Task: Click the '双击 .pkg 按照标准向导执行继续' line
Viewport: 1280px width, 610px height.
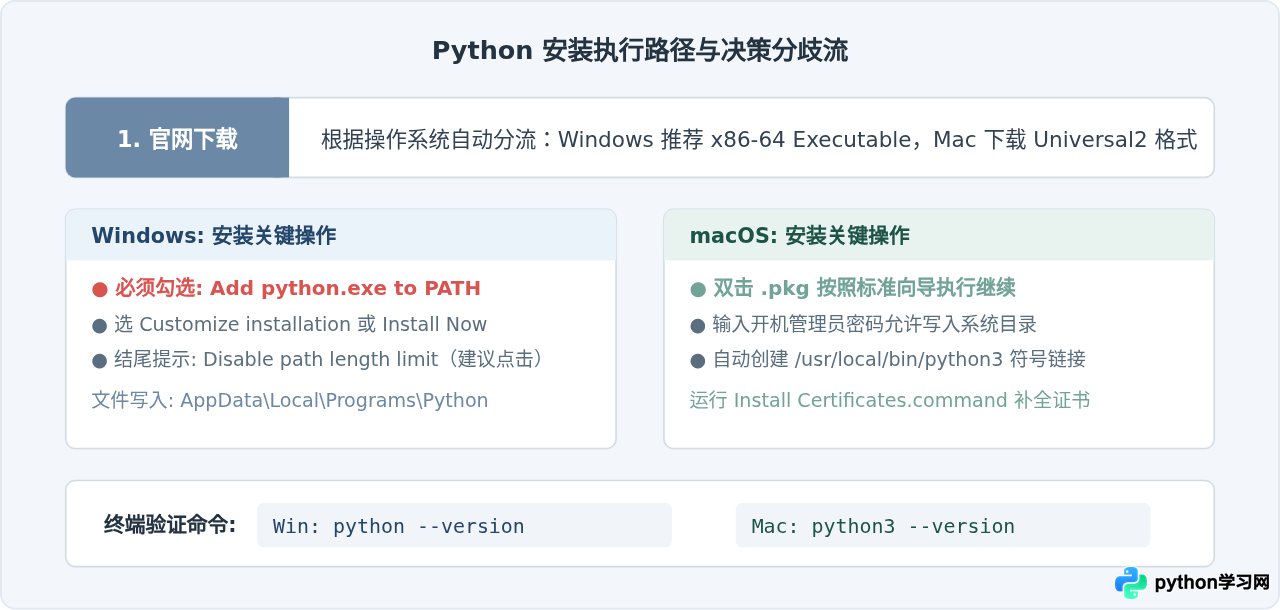Action: 852,289
